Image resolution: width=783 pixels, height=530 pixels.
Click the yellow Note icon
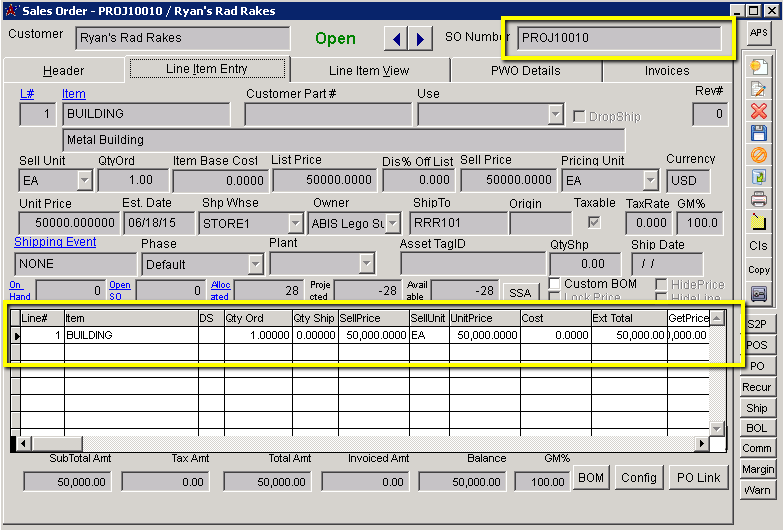point(759,221)
